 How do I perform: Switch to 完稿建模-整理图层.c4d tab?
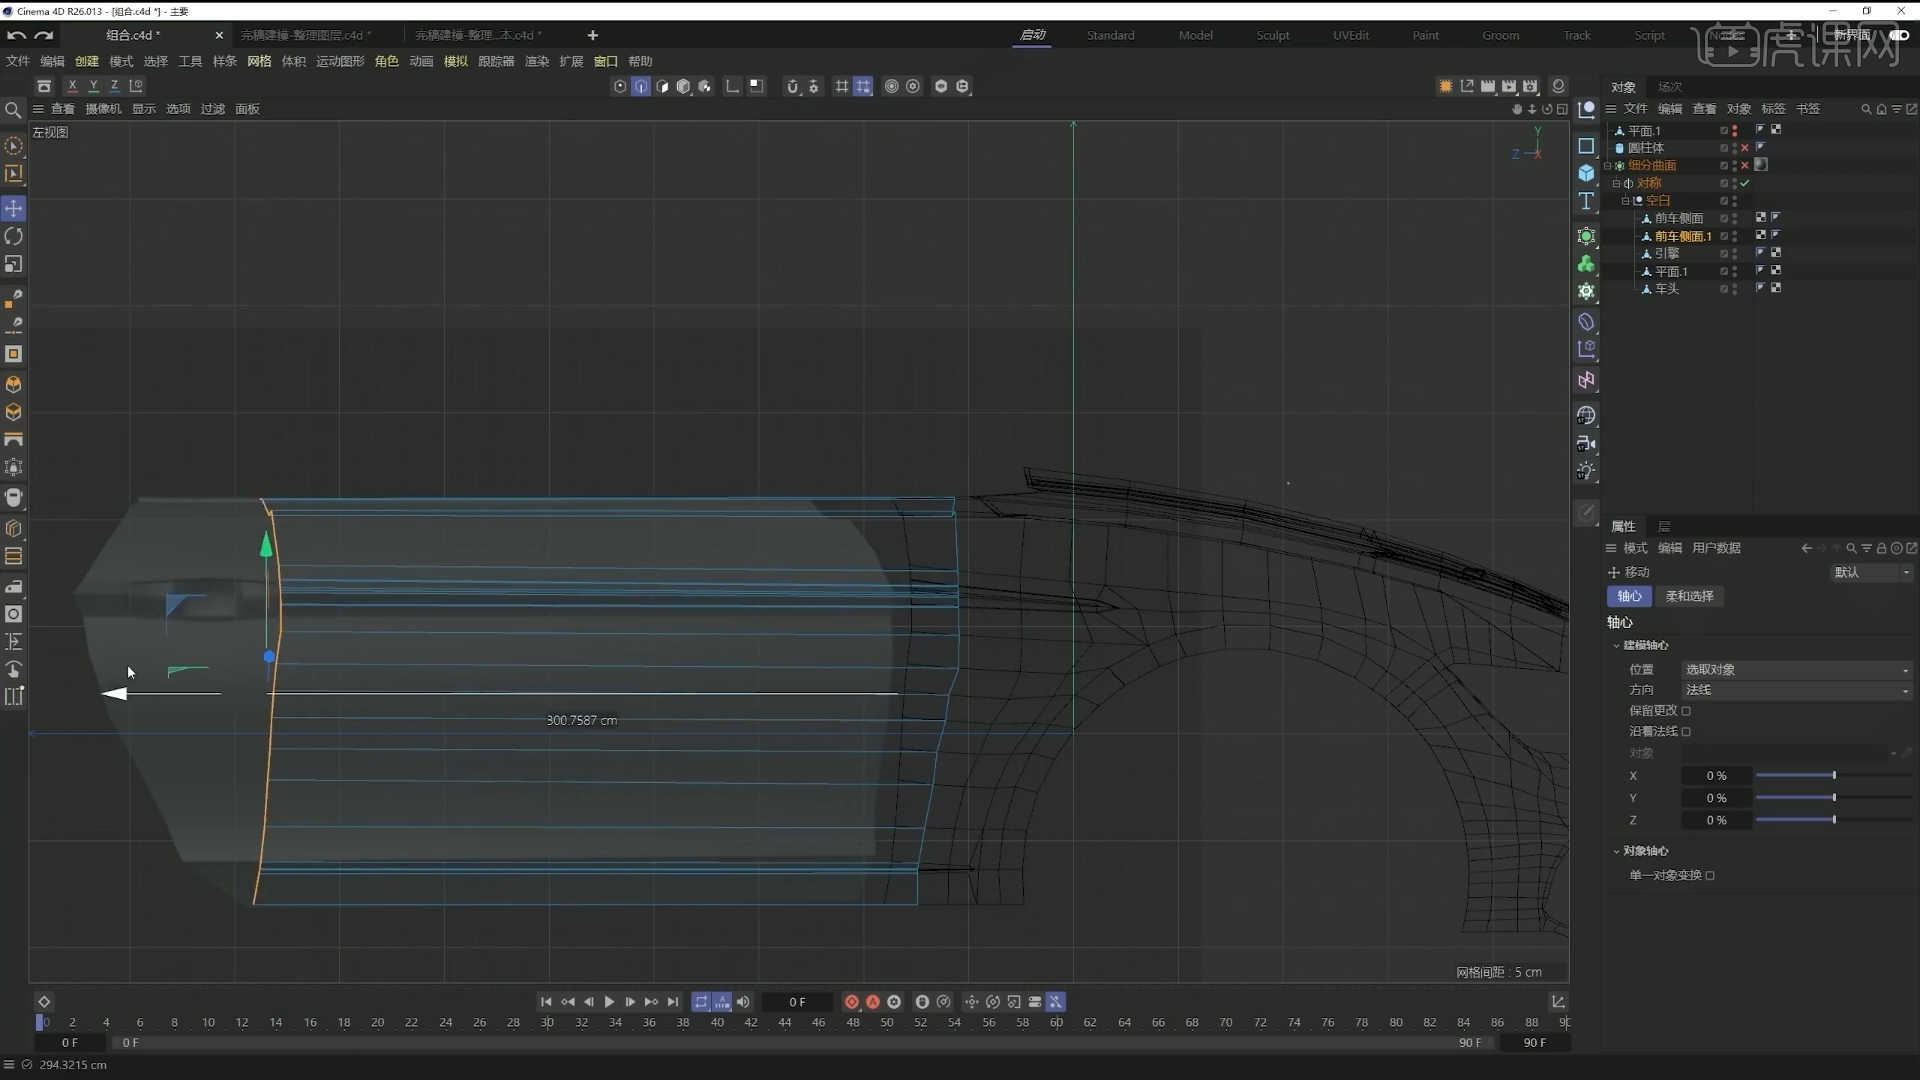pos(305,35)
